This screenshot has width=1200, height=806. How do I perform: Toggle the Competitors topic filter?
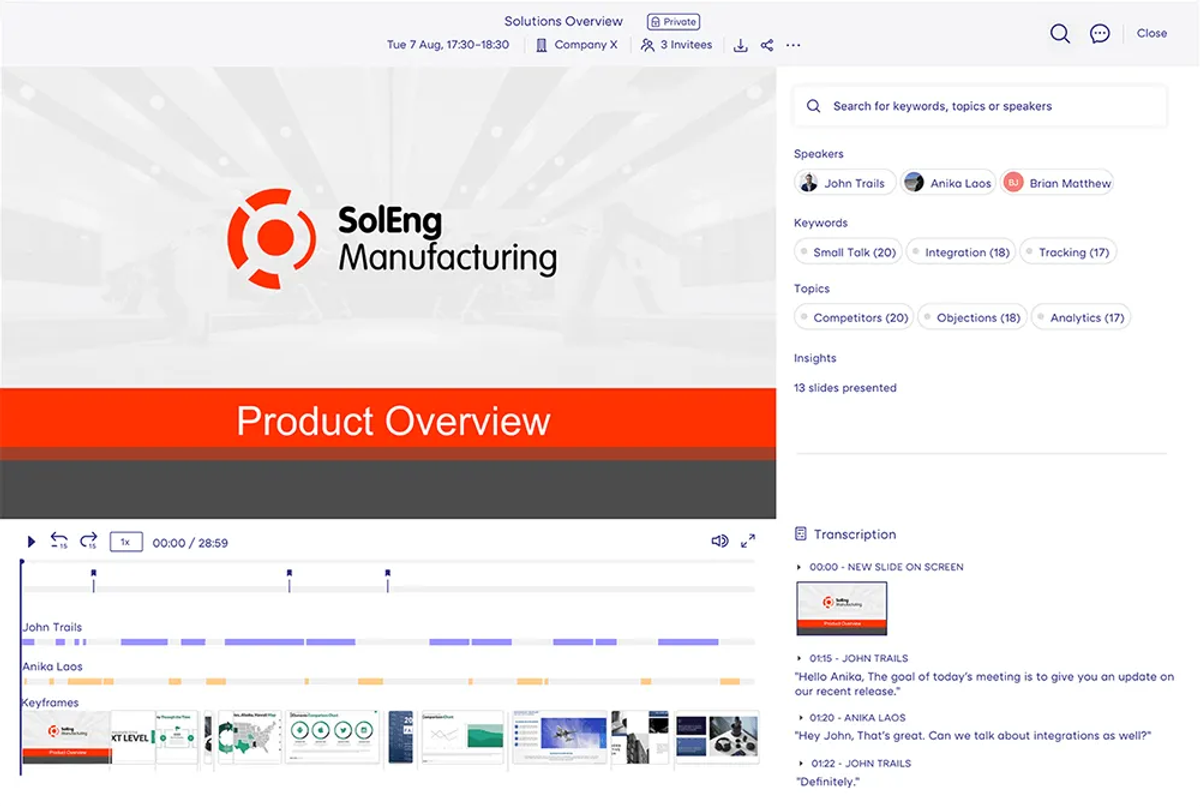point(854,317)
